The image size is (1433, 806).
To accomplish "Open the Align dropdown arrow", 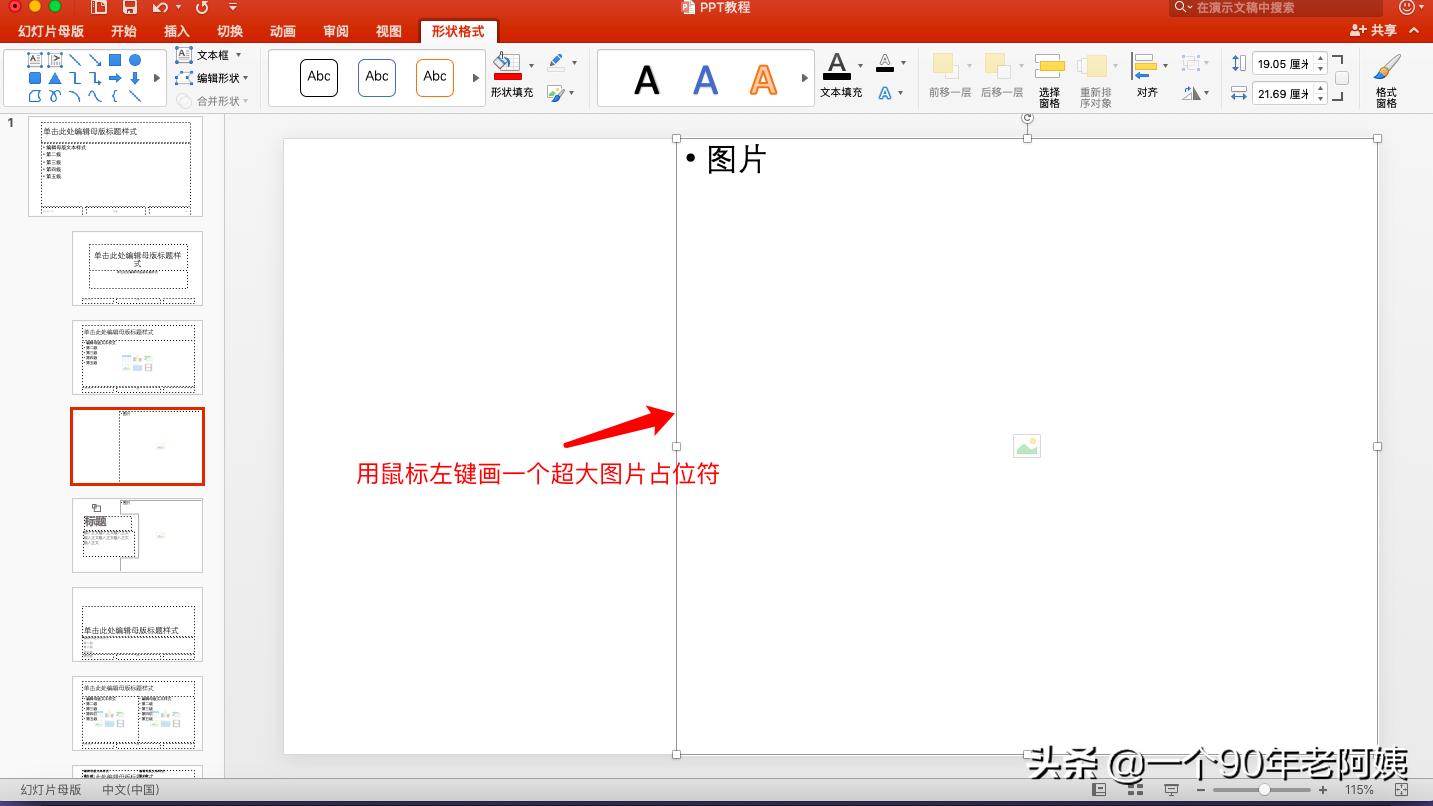I will point(1165,66).
